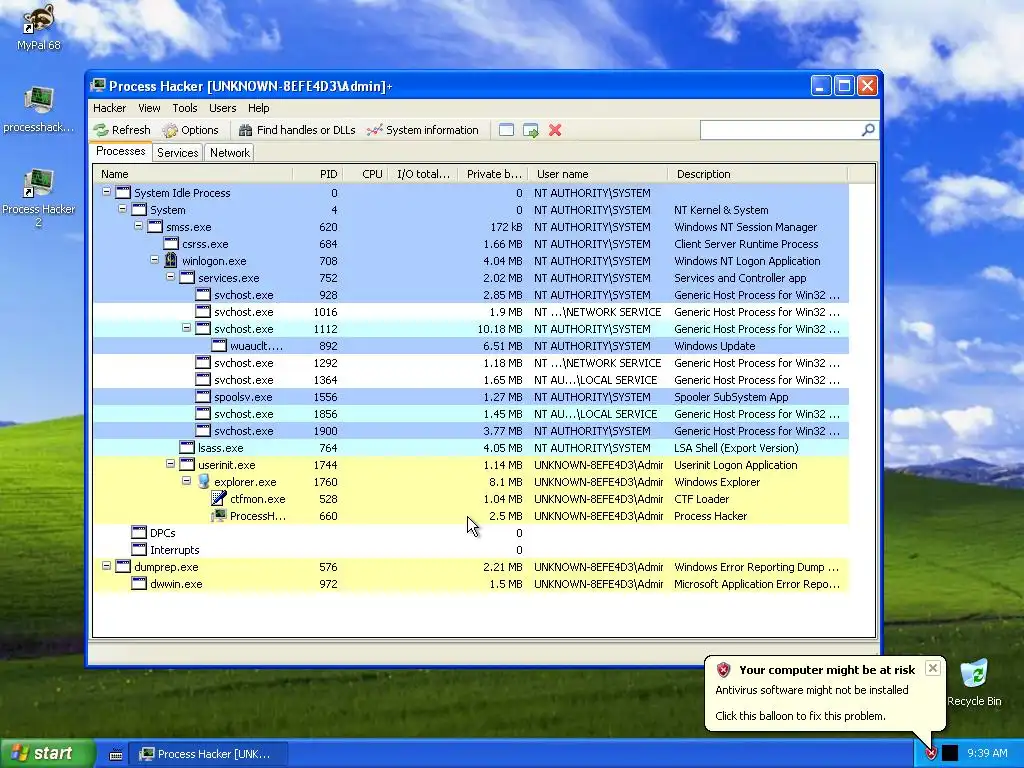Image resolution: width=1024 pixels, height=768 pixels.
Task: Collapse the services.exe tree node
Action: (x=170, y=277)
